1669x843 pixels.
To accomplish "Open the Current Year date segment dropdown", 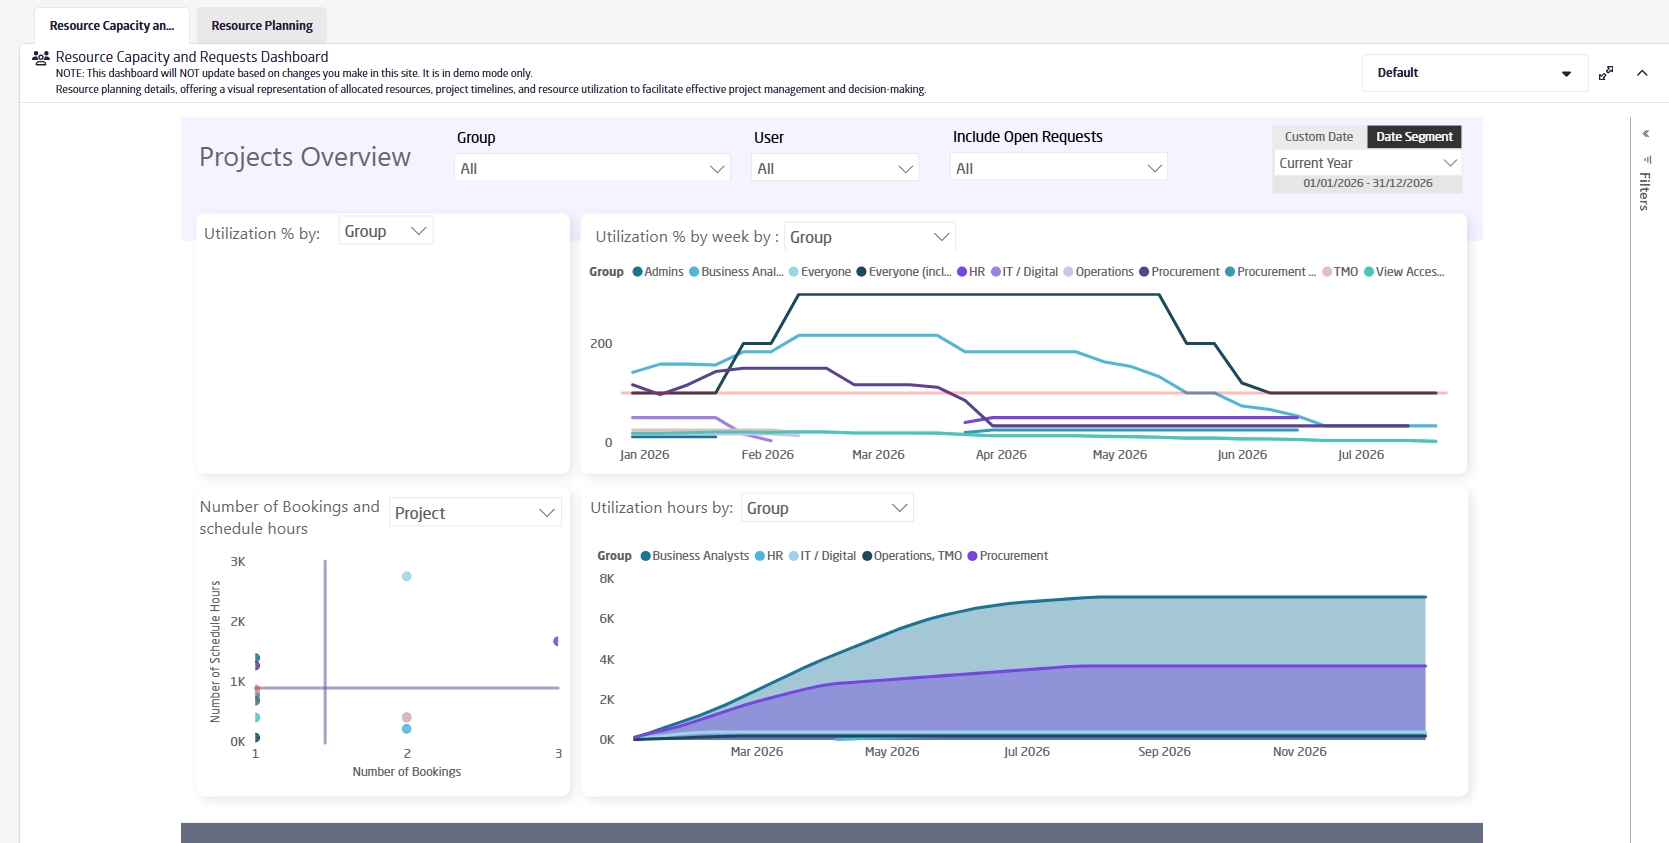I will point(1368,163).
